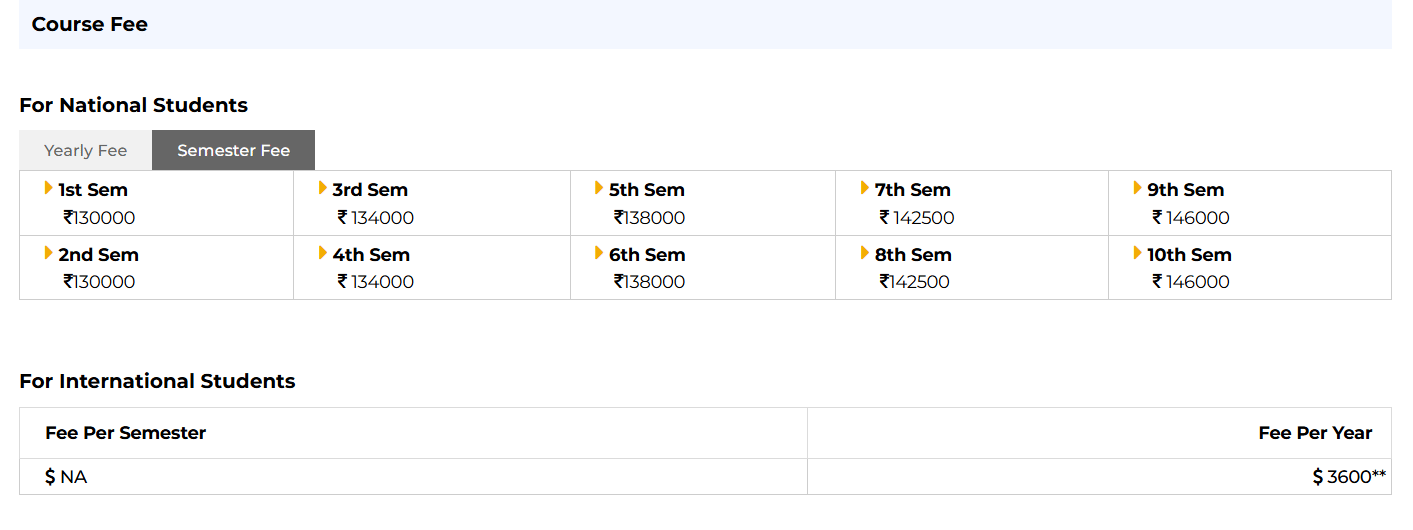Click the arrow icon beside 9th Sem
1413x530 pixels.
click(1138, 188)
